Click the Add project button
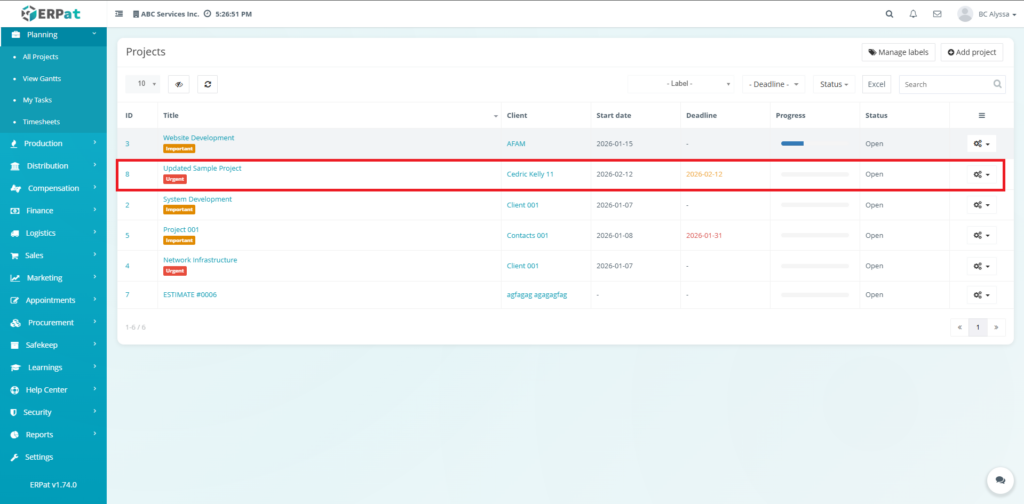 pyautogui.click(x=971, y=52)
